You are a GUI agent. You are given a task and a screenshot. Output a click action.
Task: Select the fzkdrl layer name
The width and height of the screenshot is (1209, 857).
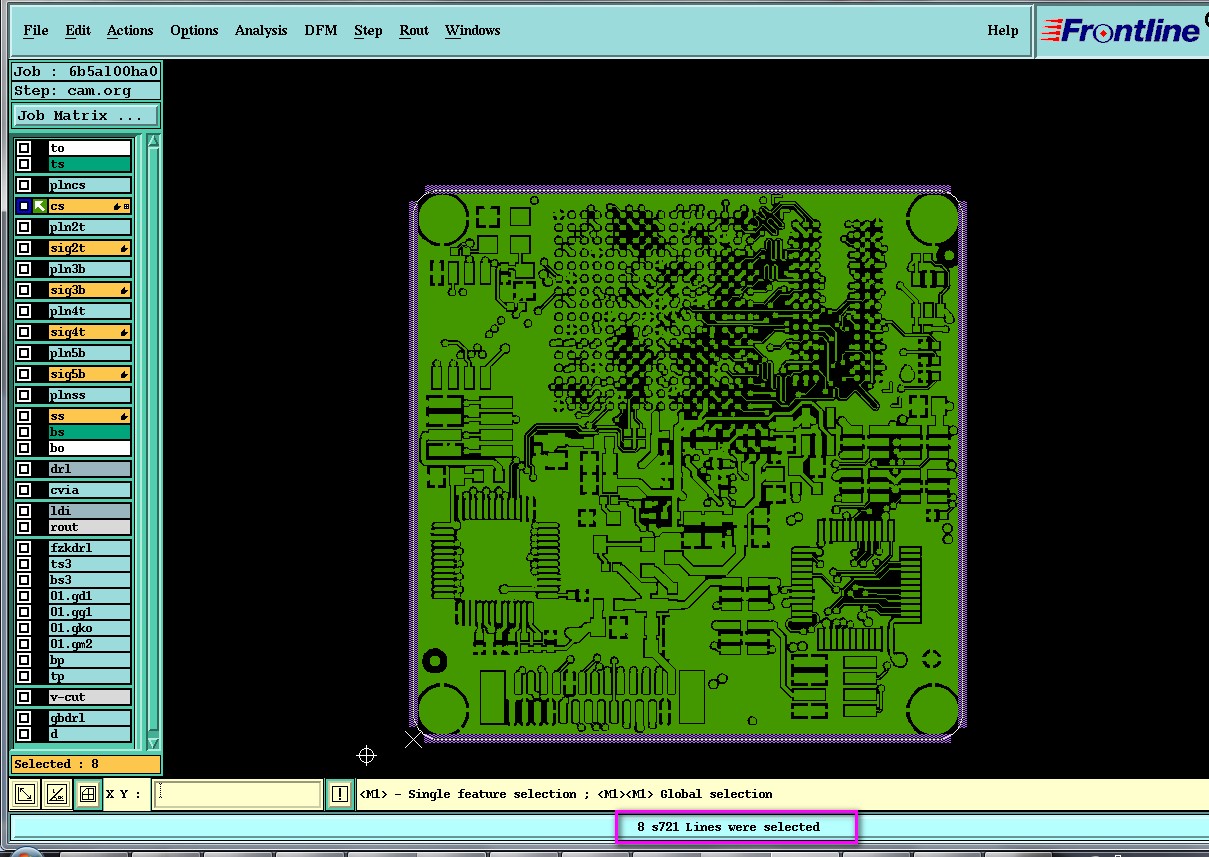coord(90,548)
